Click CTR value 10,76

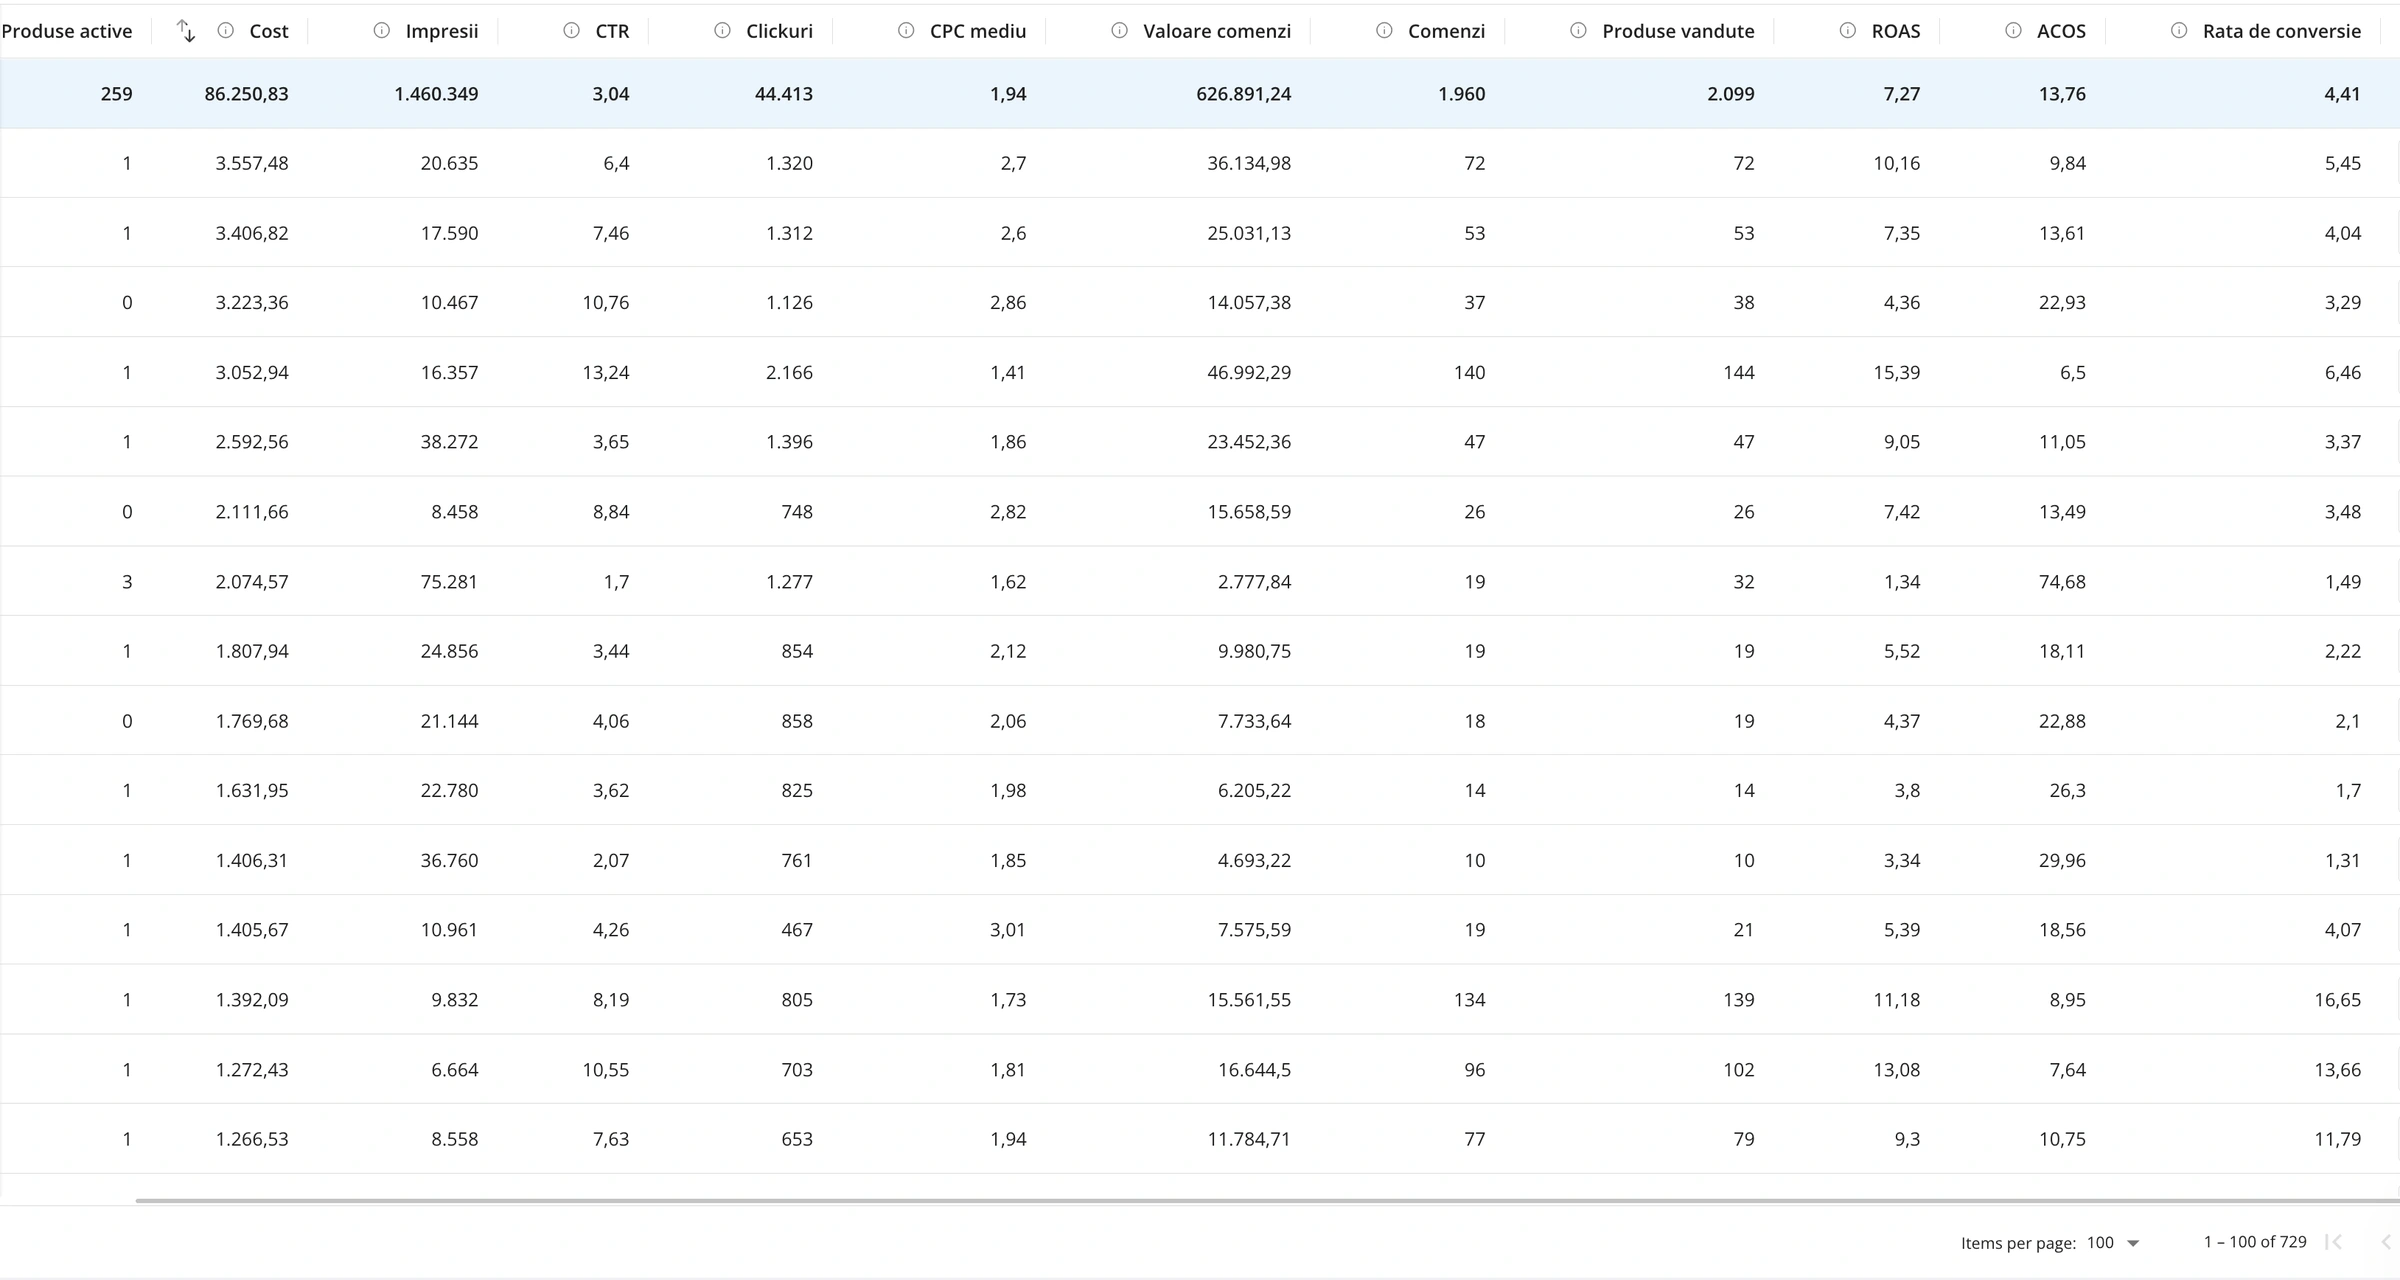[606, 302]
